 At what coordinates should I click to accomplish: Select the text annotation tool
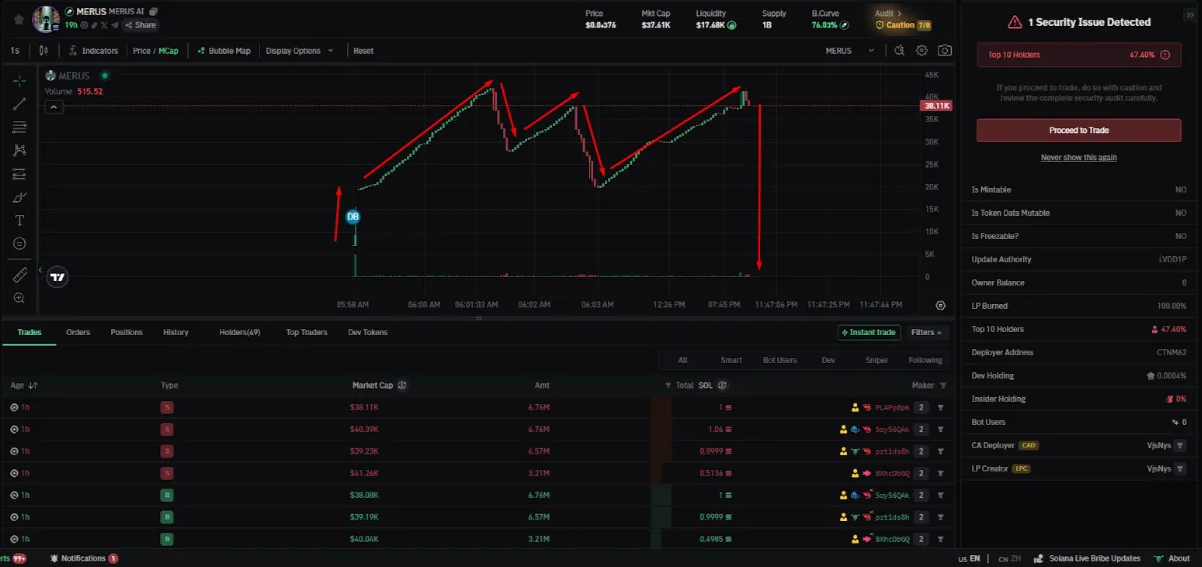(19, 220)
